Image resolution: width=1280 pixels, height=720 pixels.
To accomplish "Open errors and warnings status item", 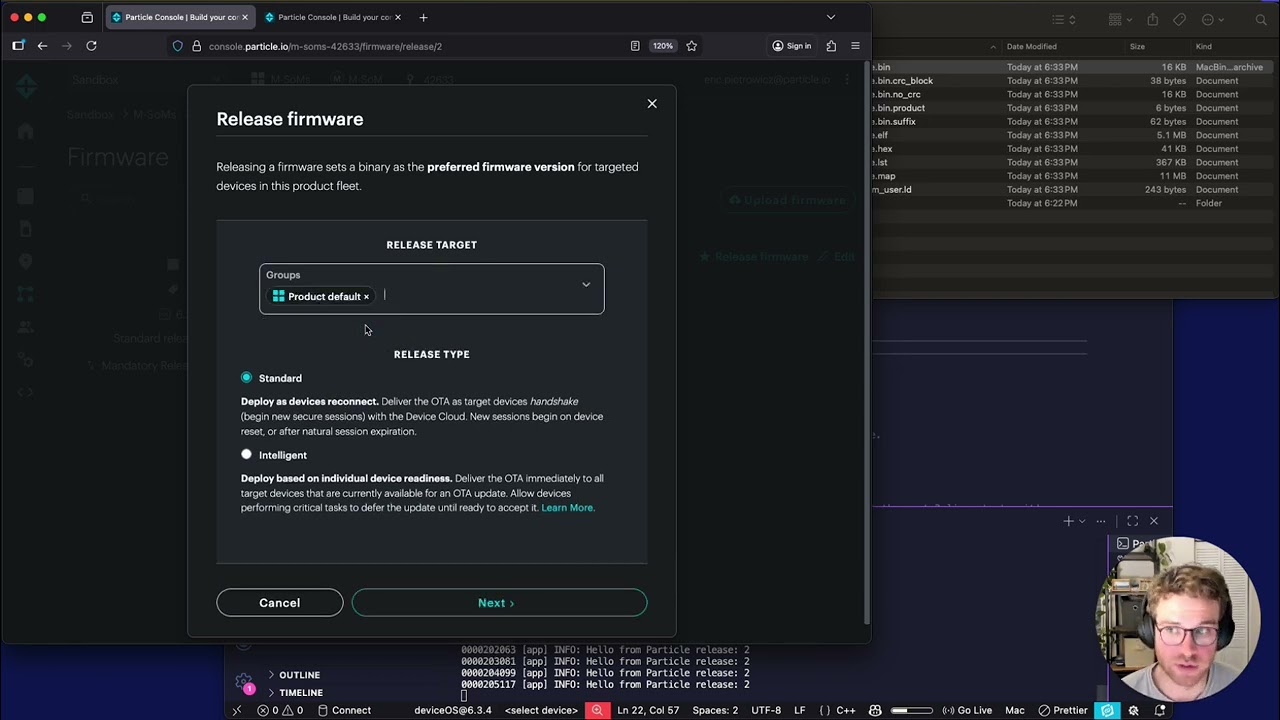I will click(x=280, y=710).
